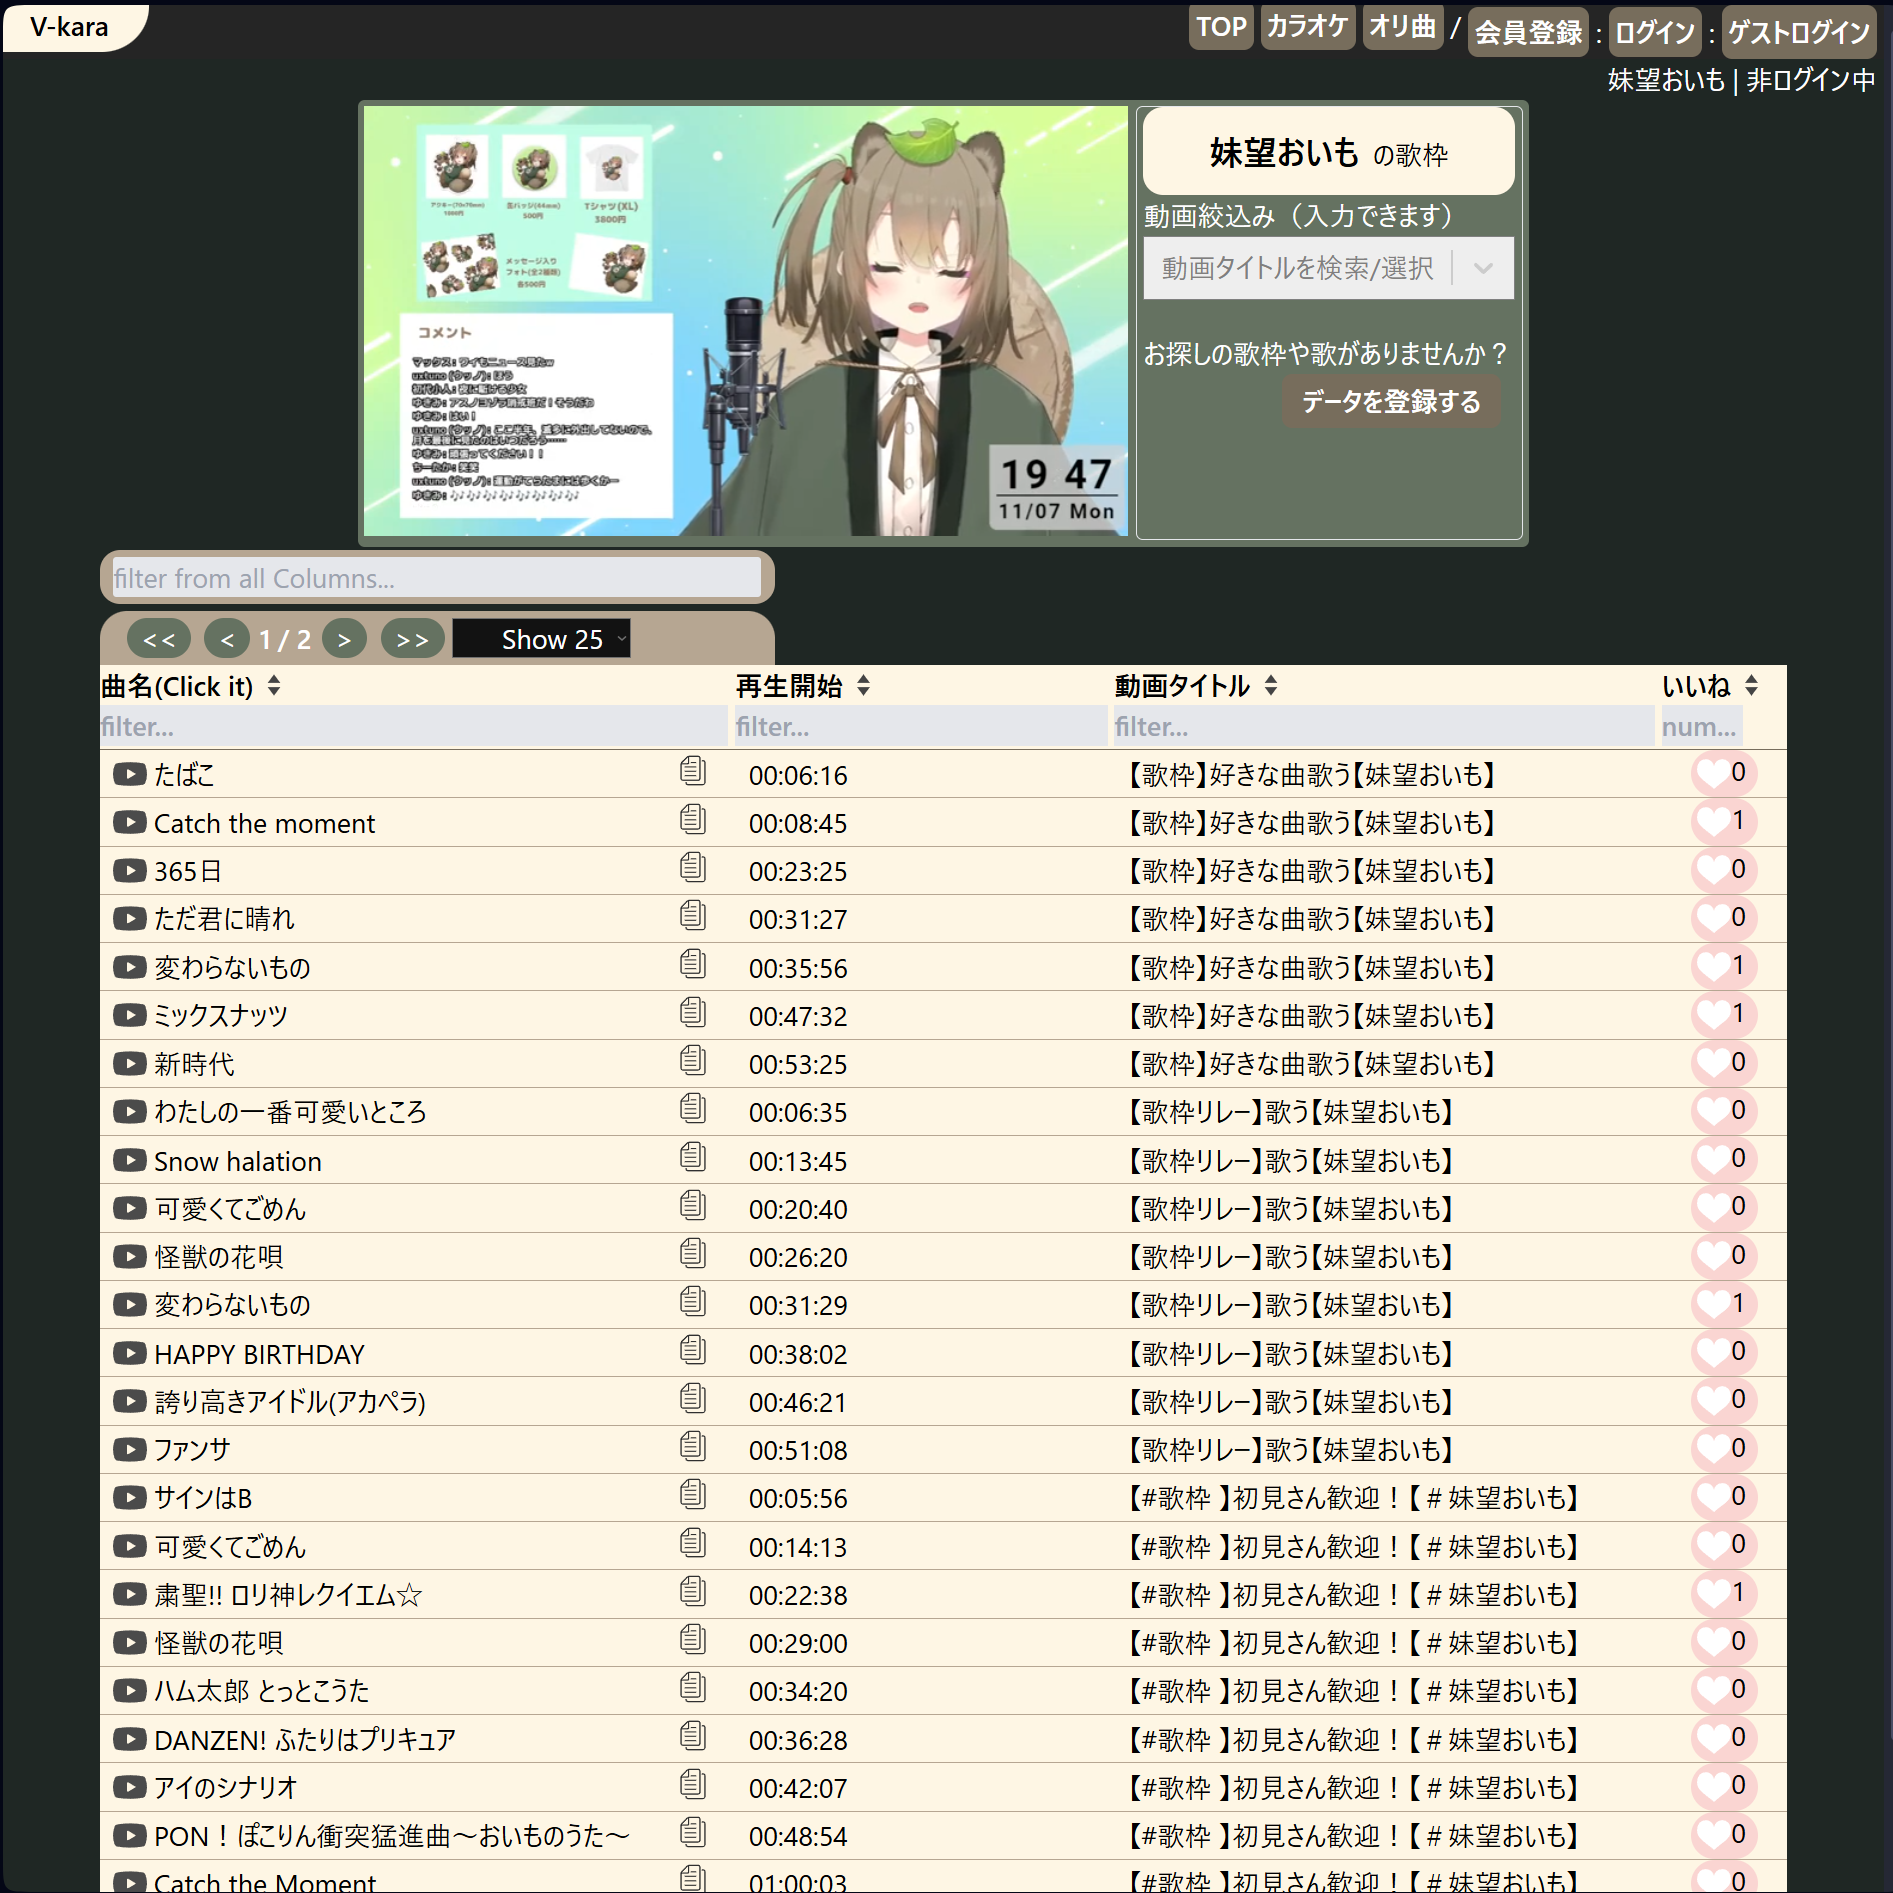Sort by 再生開始 column
Viewport: 1893px width, 1893px height.
[803, 686]
